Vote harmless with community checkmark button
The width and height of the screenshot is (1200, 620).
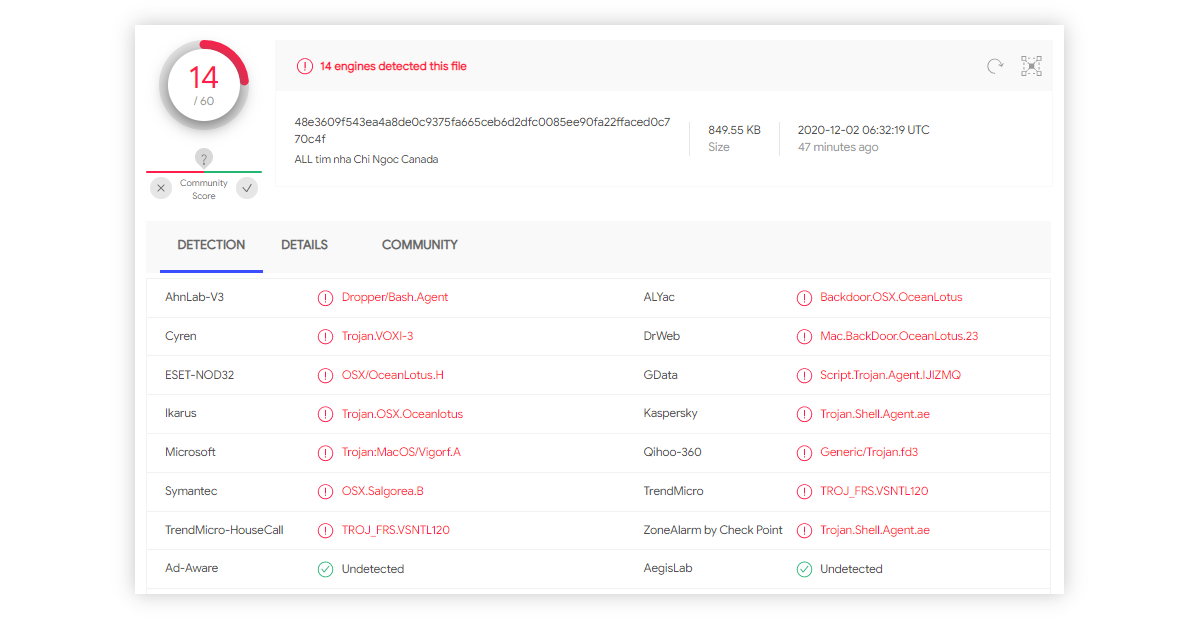pyautogui.click(x=247, y=188)
